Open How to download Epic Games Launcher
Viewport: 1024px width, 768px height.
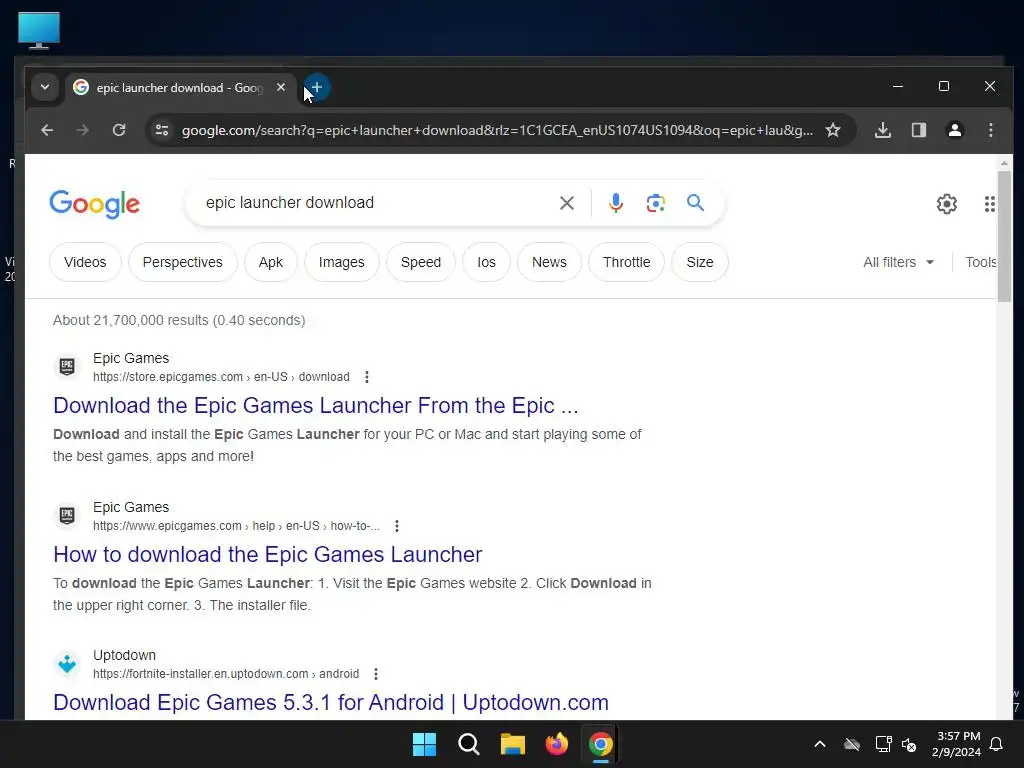[x=268, y=554]
